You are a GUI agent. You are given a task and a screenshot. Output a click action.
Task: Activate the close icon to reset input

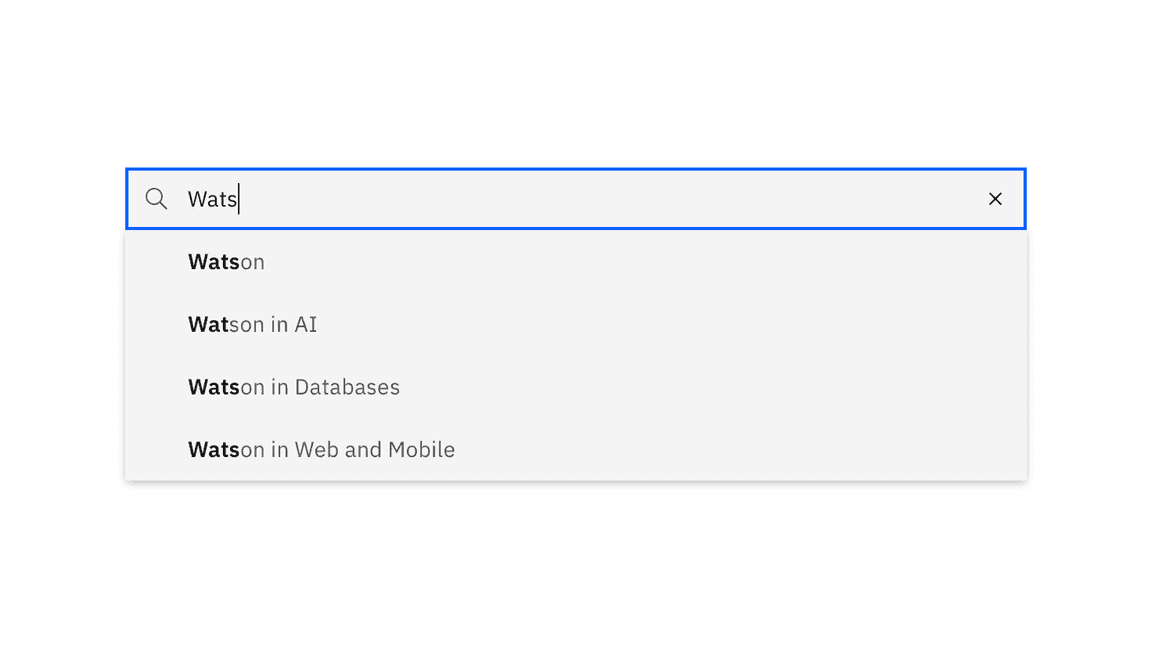(995, 198)
